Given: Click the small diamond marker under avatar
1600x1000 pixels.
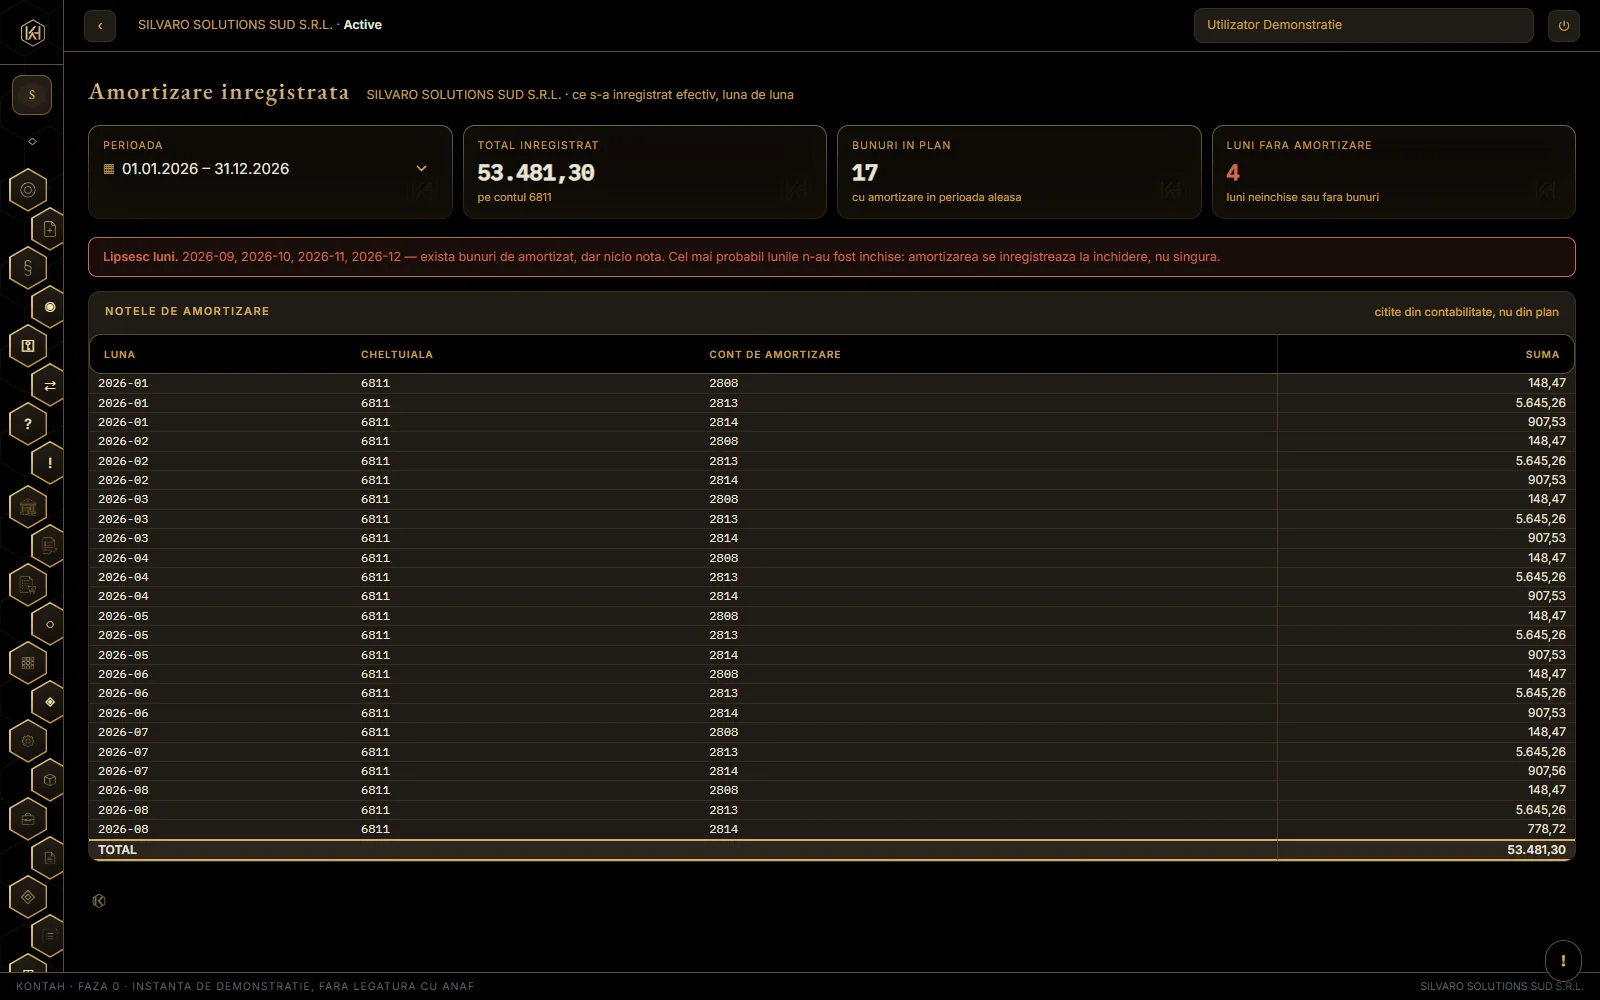Looking at the screenshot, I should click(32, 141).
